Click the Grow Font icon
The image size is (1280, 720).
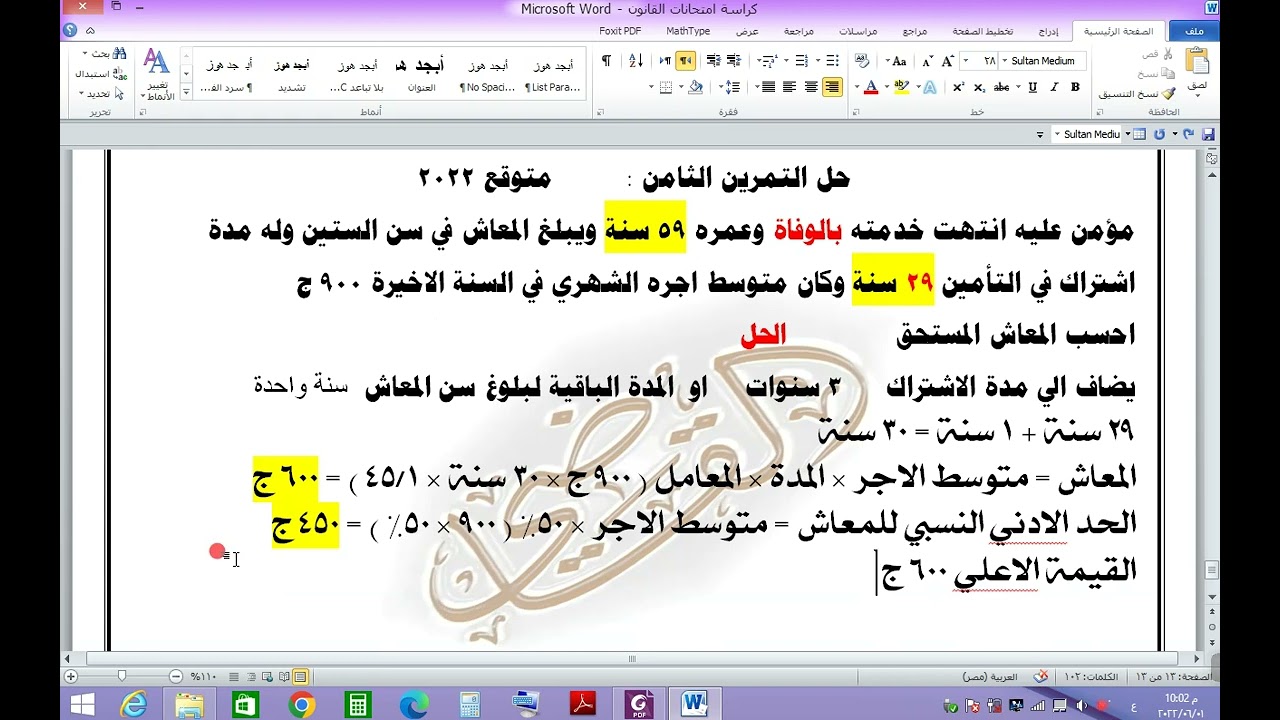tap(947, 61)
